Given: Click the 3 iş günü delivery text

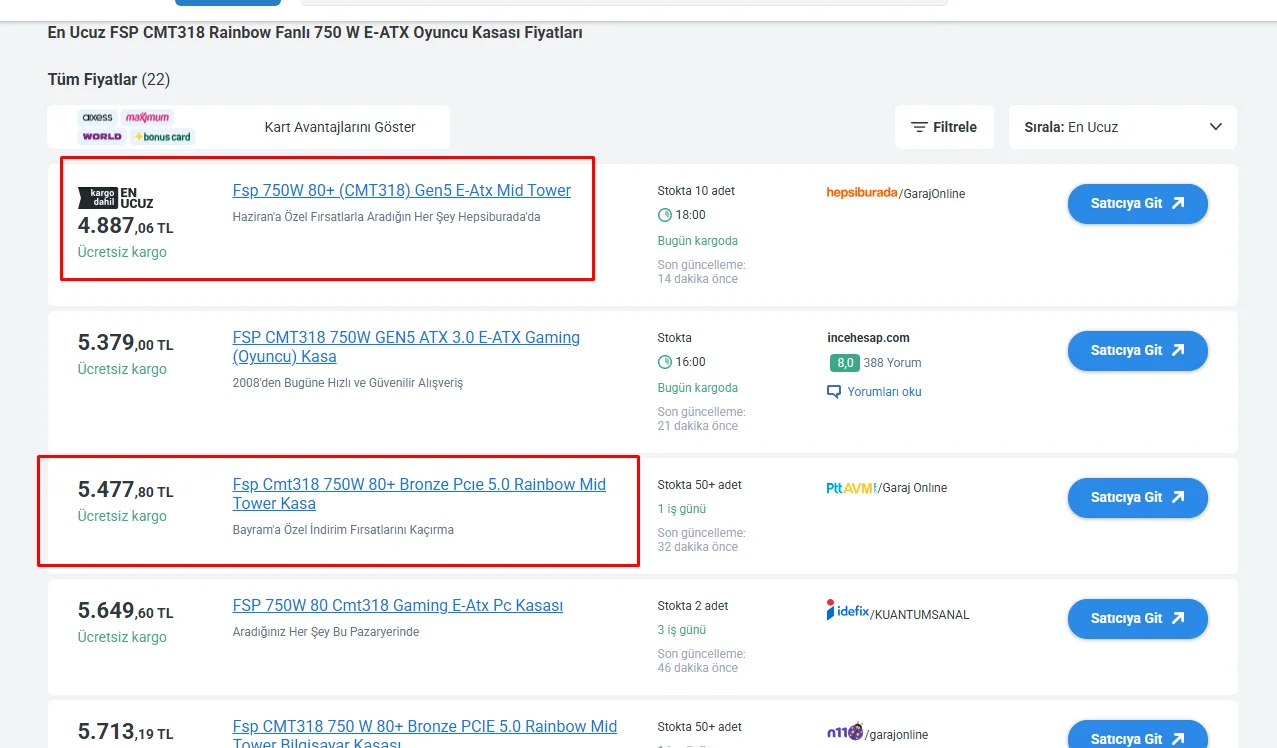Looking at the screenshot, I should (x=682, y=630).
